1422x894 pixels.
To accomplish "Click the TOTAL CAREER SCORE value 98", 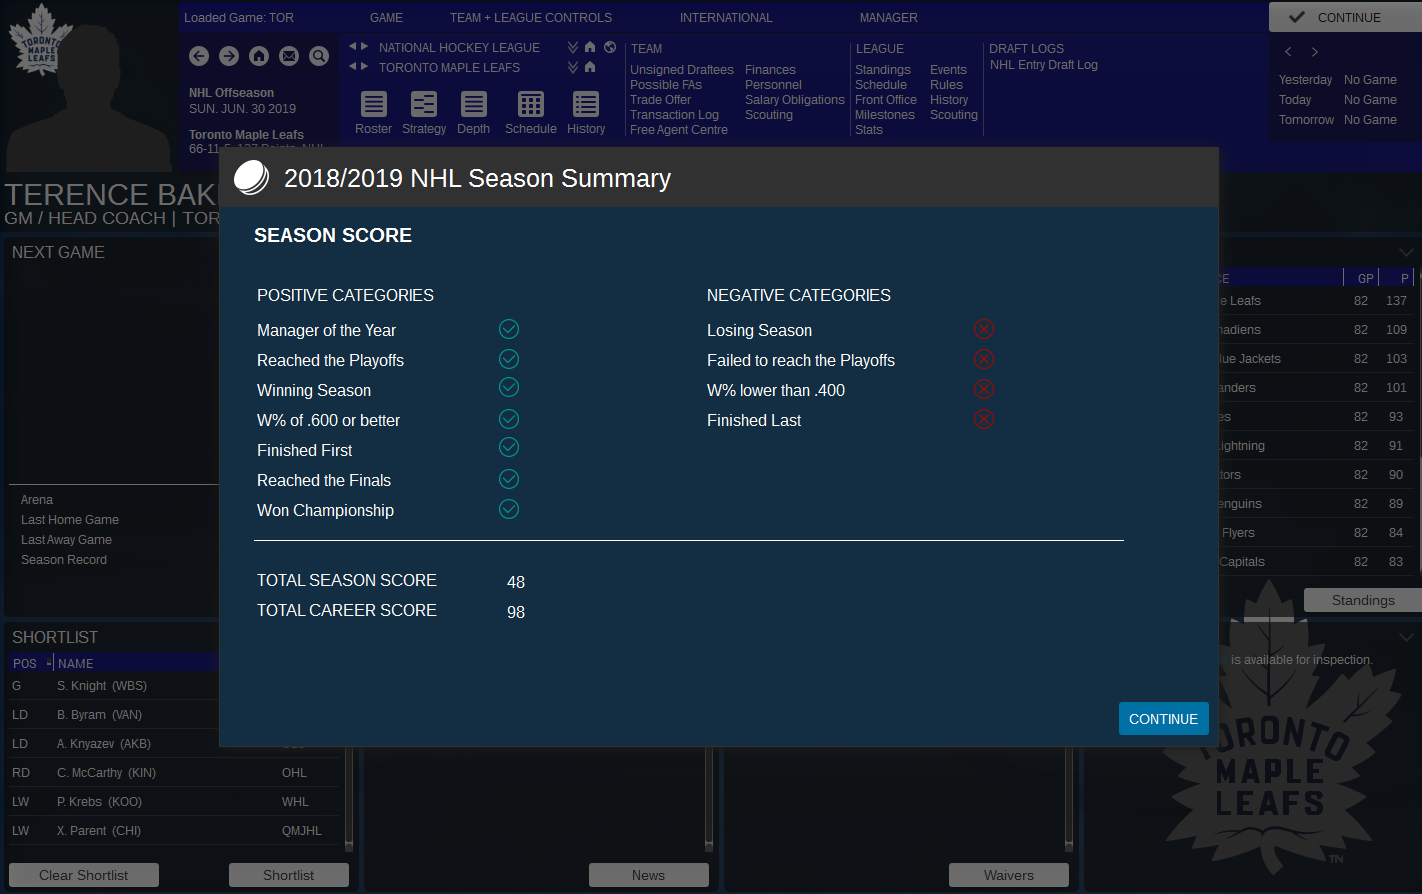I will [516, 612].
